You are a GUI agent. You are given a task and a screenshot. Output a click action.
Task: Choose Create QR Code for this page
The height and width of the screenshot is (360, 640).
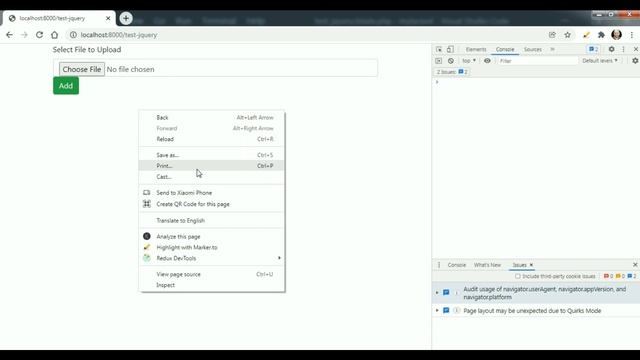click(x=212, y=204)
